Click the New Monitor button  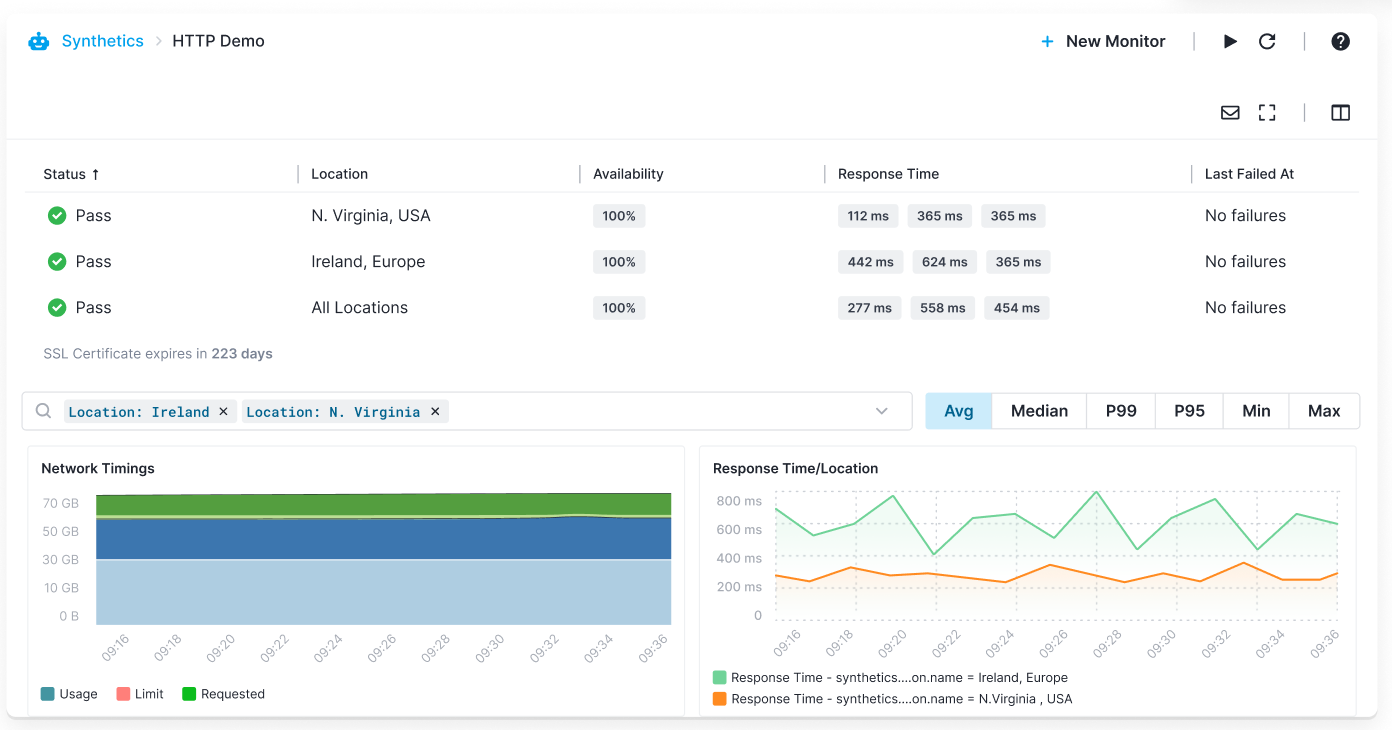click(x=1103, y=41)
